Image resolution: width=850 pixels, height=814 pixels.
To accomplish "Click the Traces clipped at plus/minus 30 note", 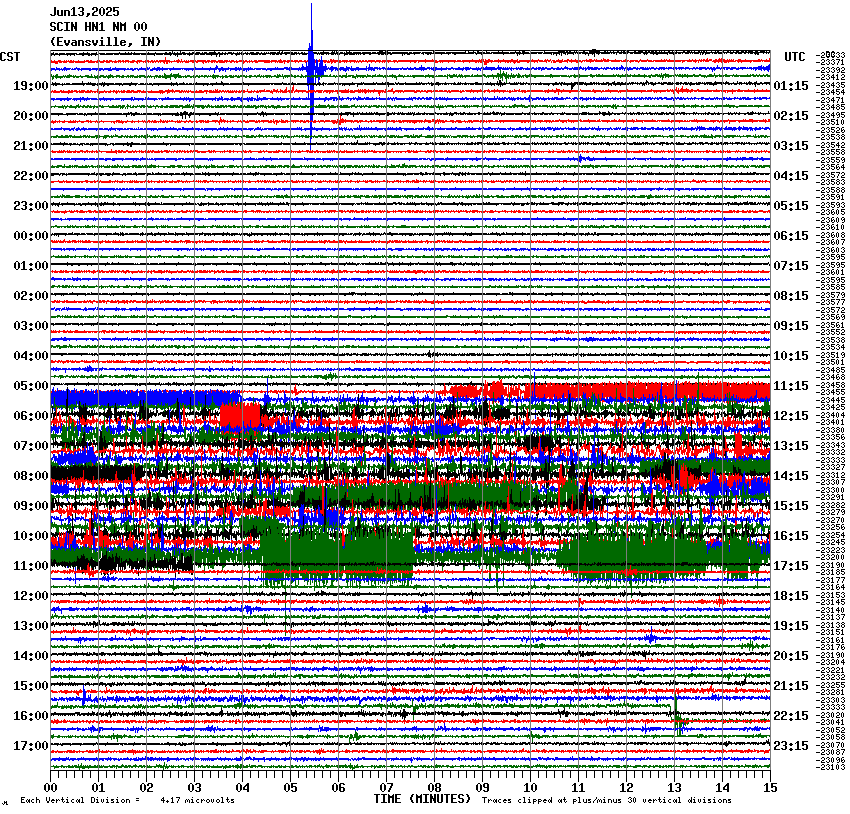I will [x=606, y=800].
